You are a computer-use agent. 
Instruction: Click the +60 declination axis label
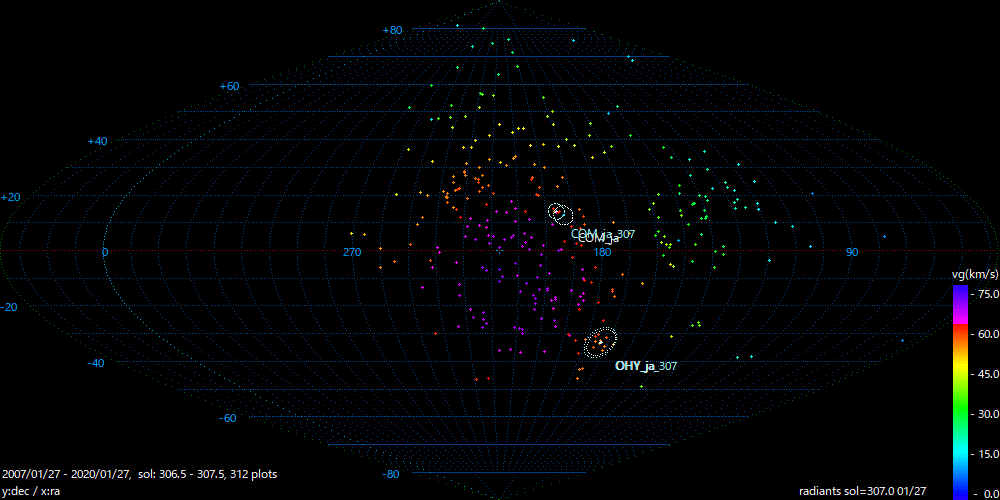pos(229,87)
